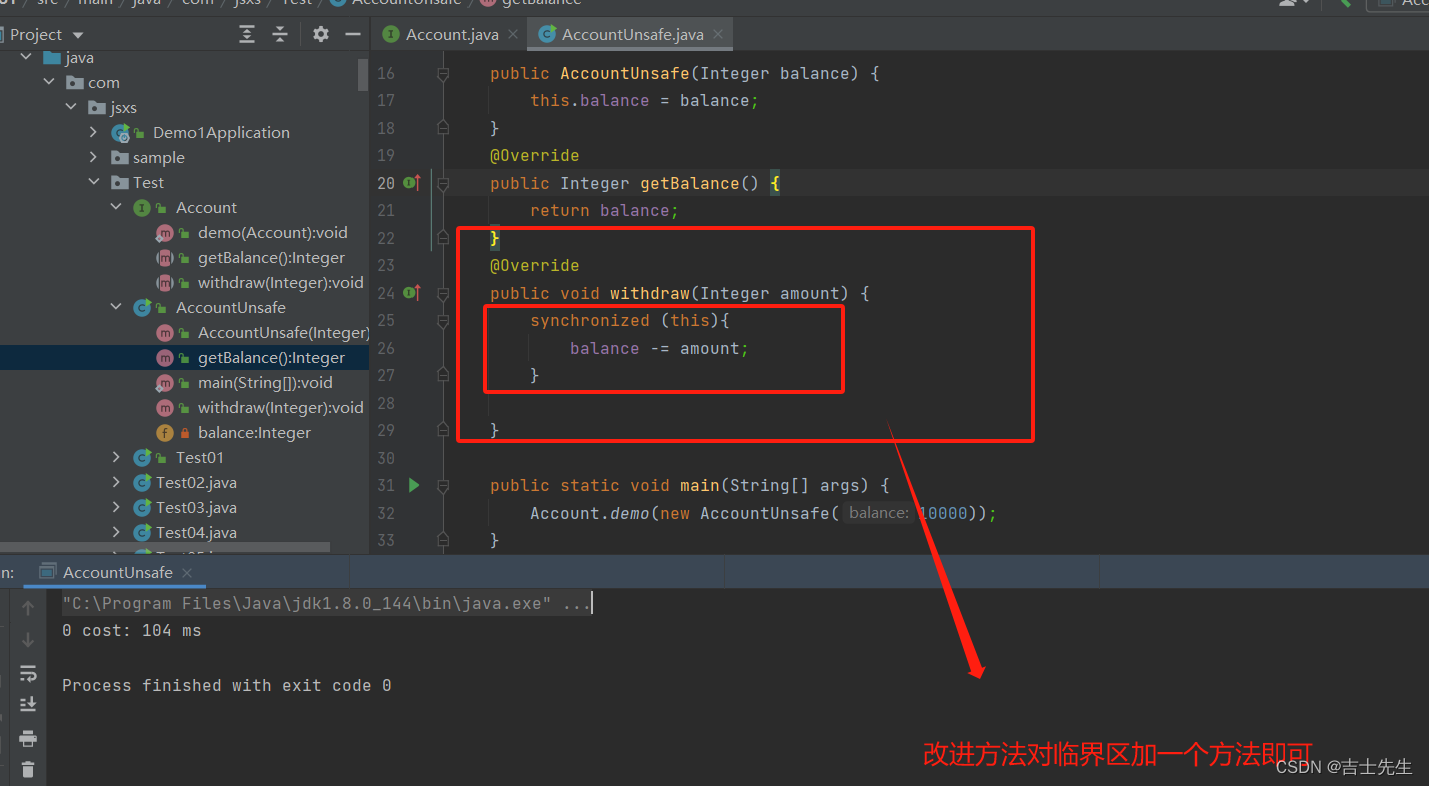
Task: Click the Account interface icon in tree
Action: [142, 208]
